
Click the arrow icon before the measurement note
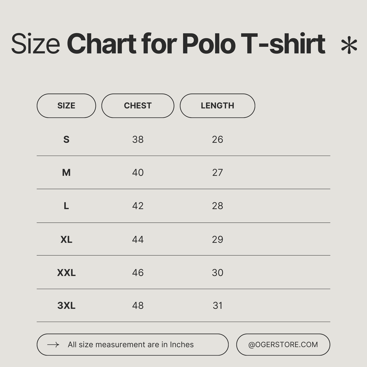click(53, 344)
